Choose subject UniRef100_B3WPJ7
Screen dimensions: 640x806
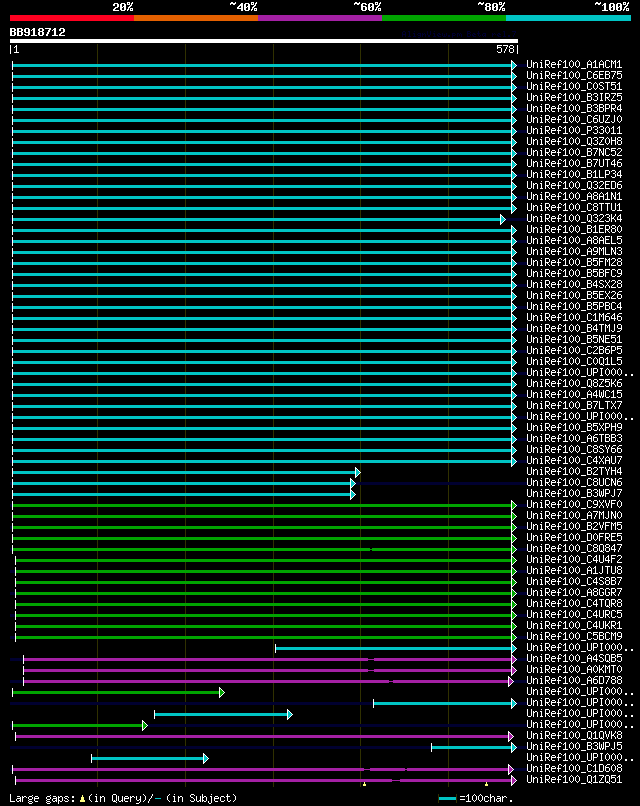coord(574,493)
